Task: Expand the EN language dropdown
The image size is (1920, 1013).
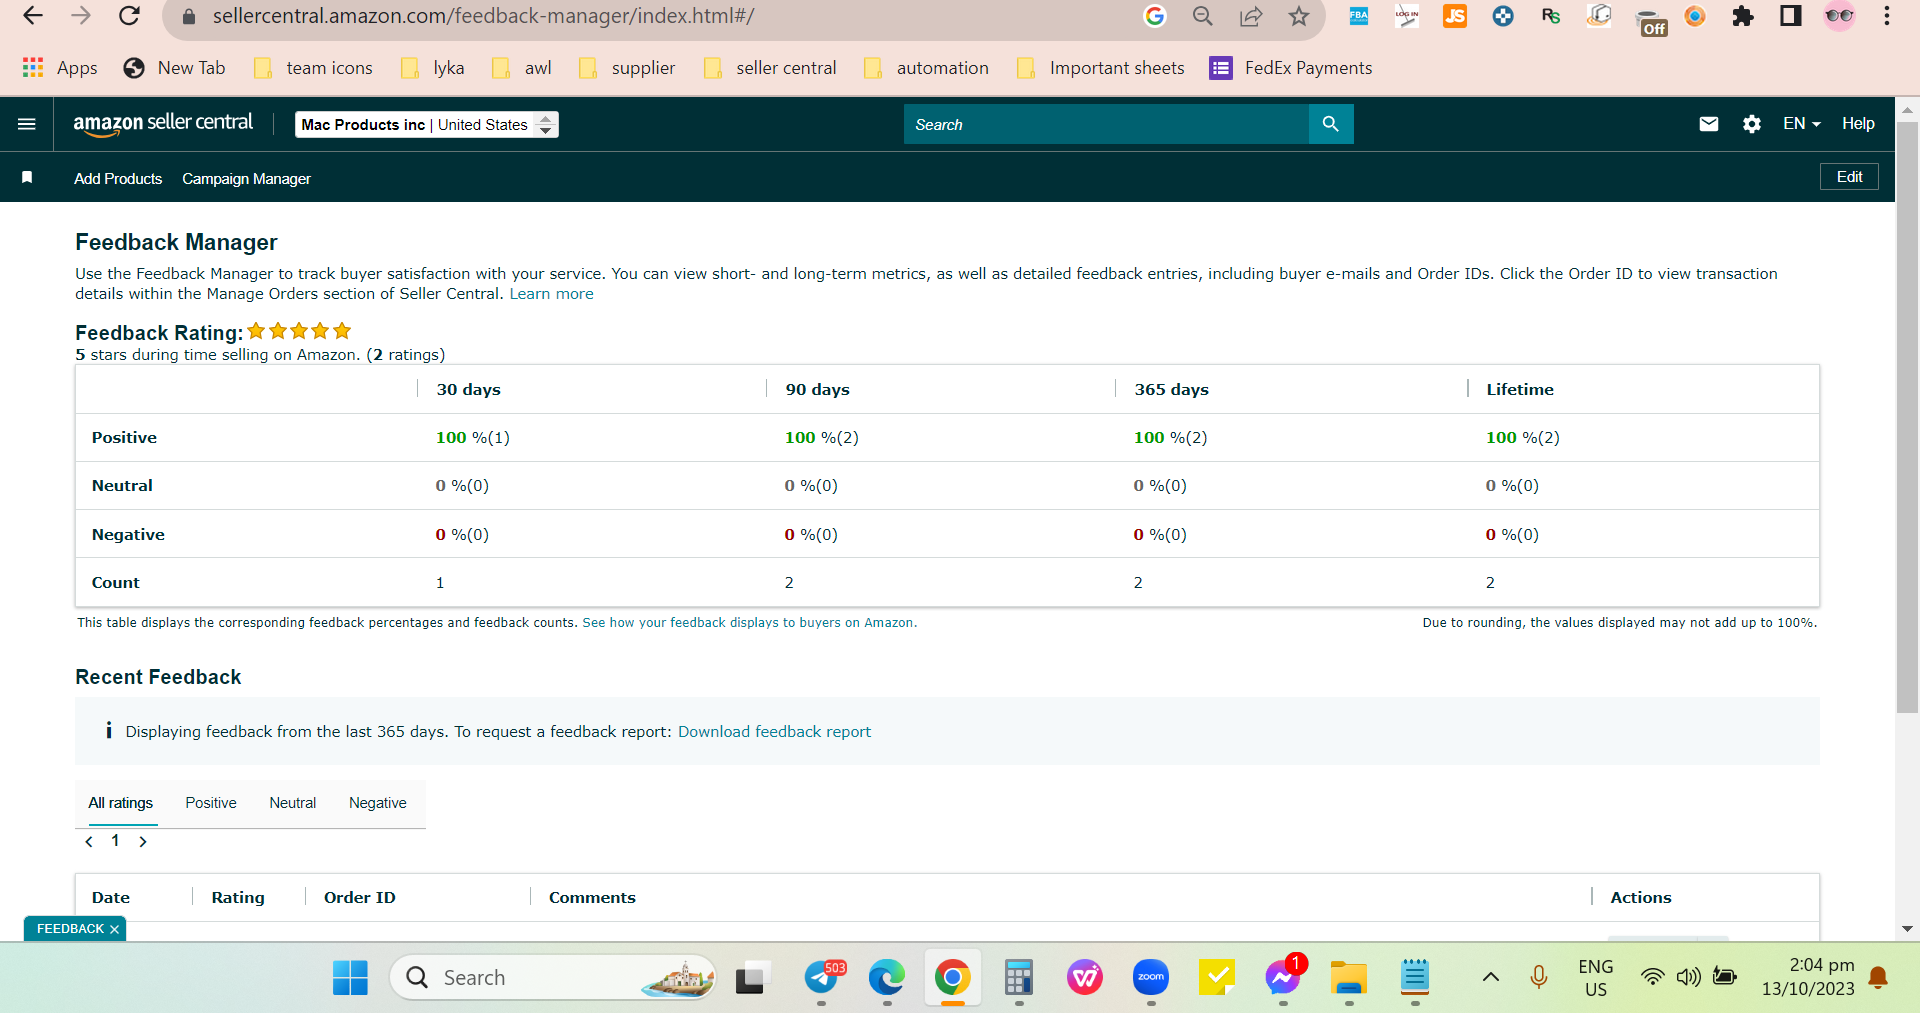Action: [1802, 124]
